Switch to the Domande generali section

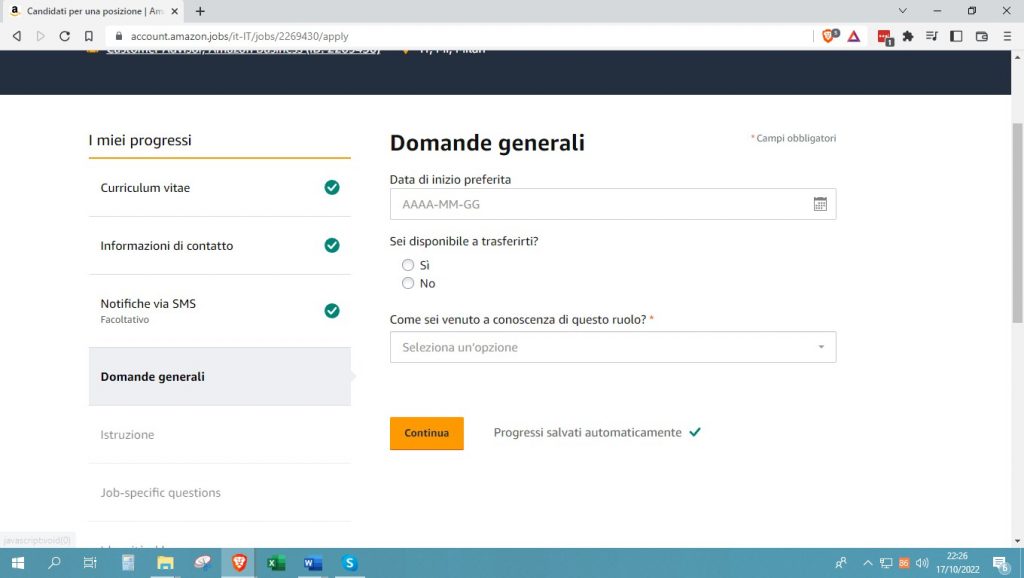pyautogui.click(x=152, y=377)
